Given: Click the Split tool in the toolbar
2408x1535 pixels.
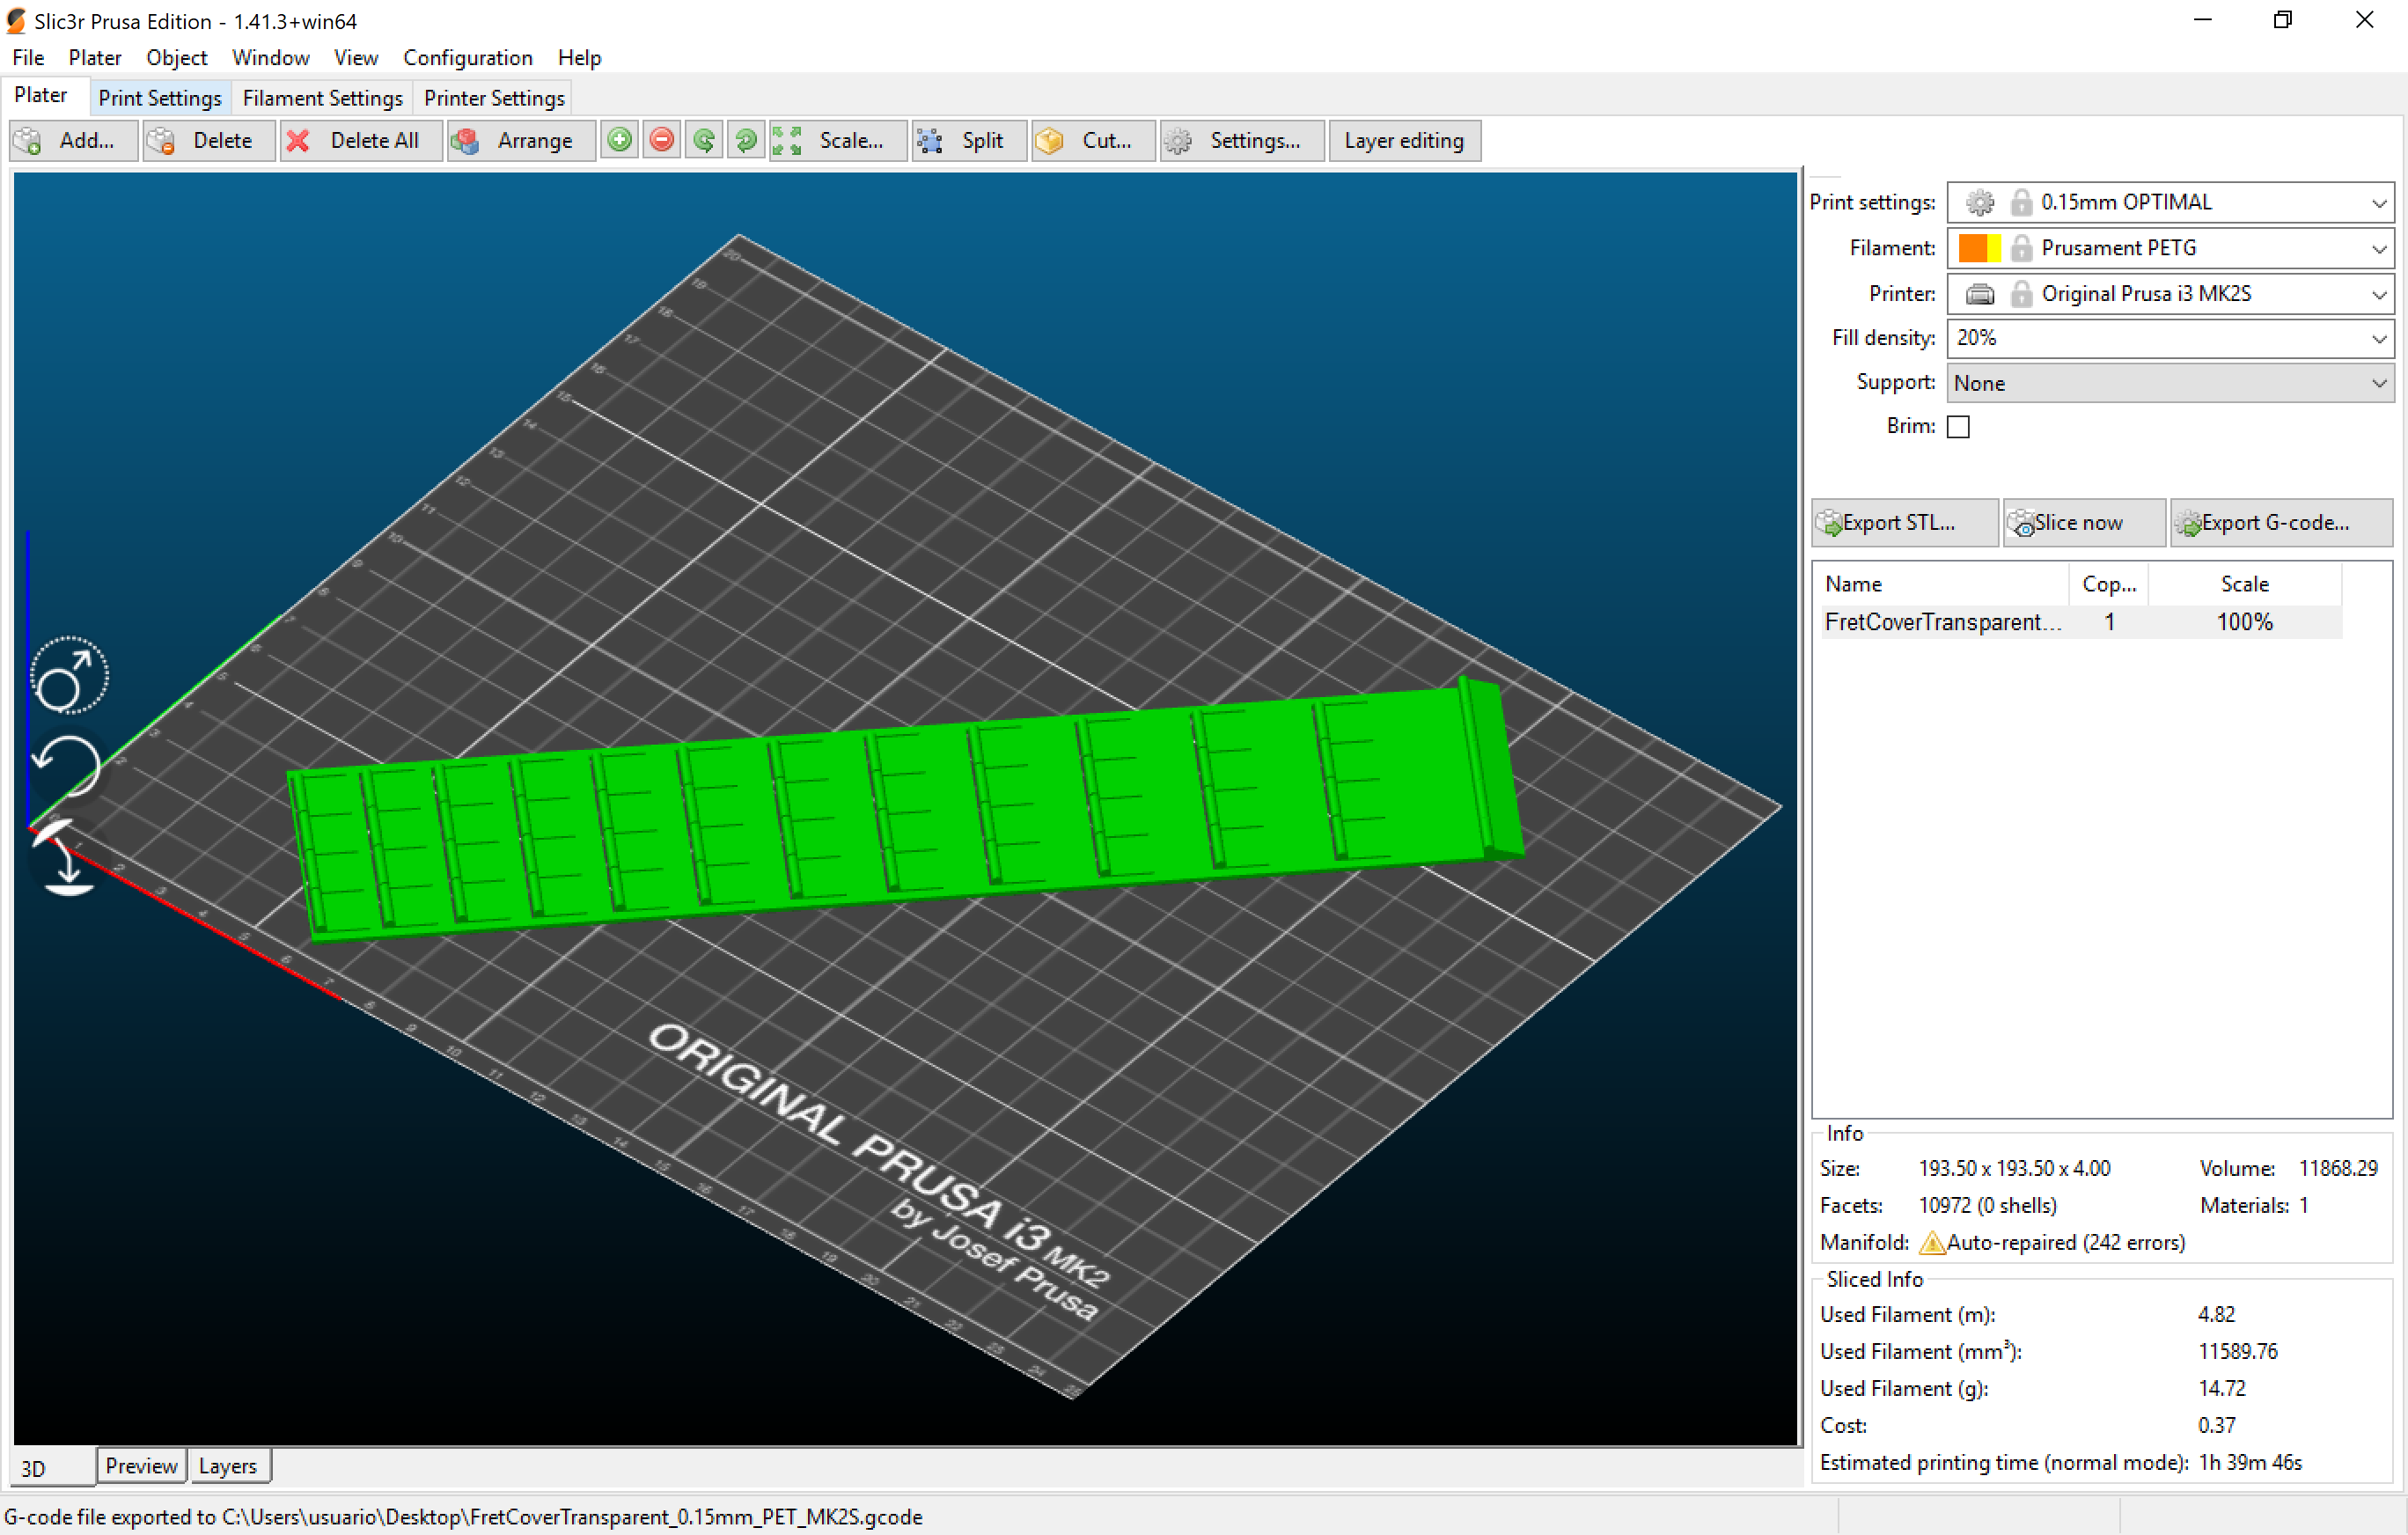Looking at the screenshot, I should click(966, 140).
